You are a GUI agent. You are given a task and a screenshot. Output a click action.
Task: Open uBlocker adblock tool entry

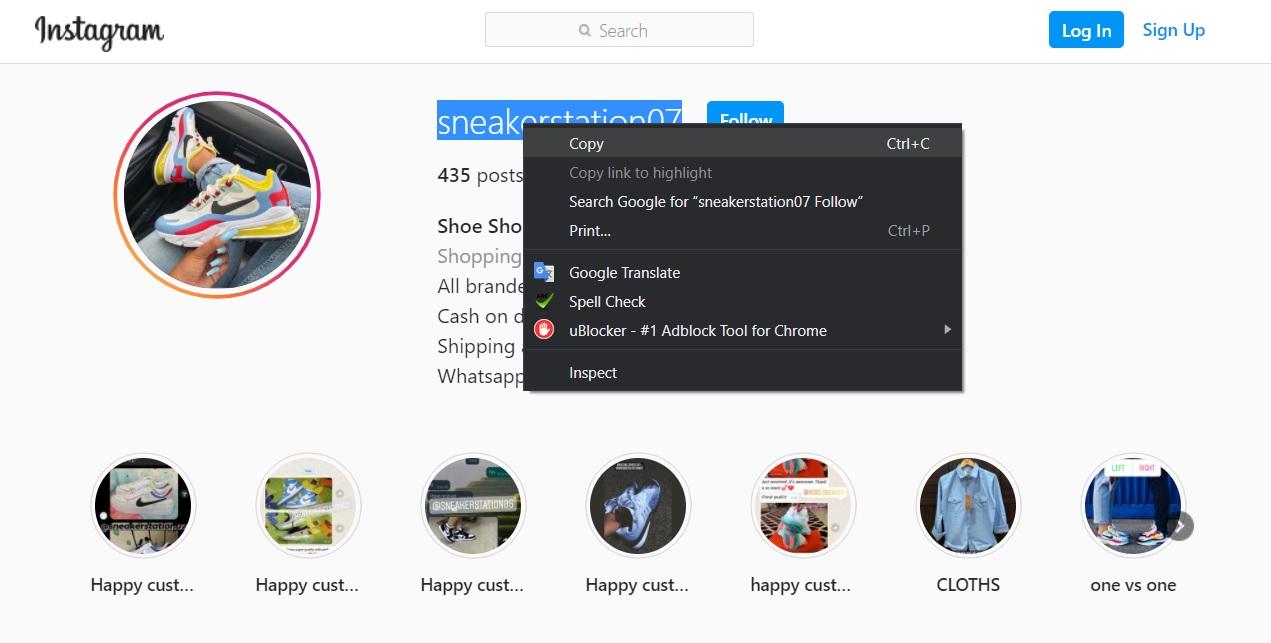point(697,330)
